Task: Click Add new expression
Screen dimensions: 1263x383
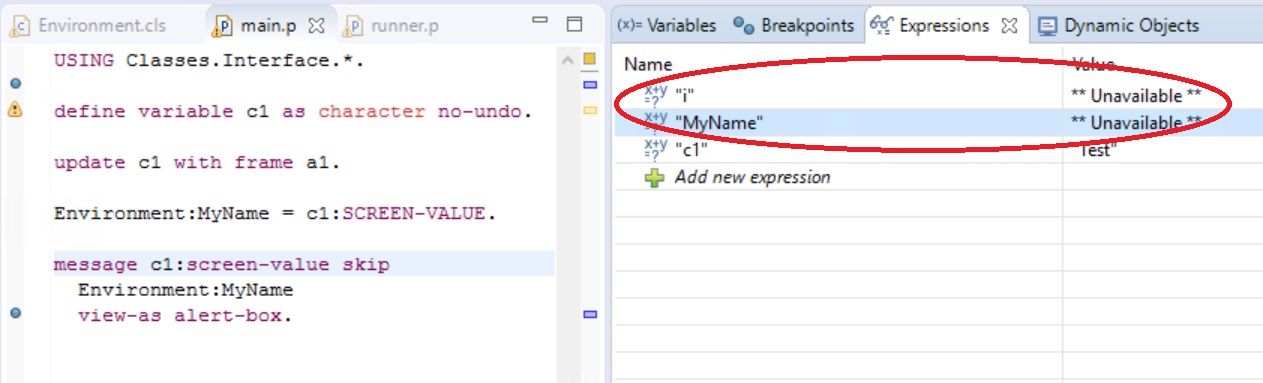Action: [x=752, y=177]
